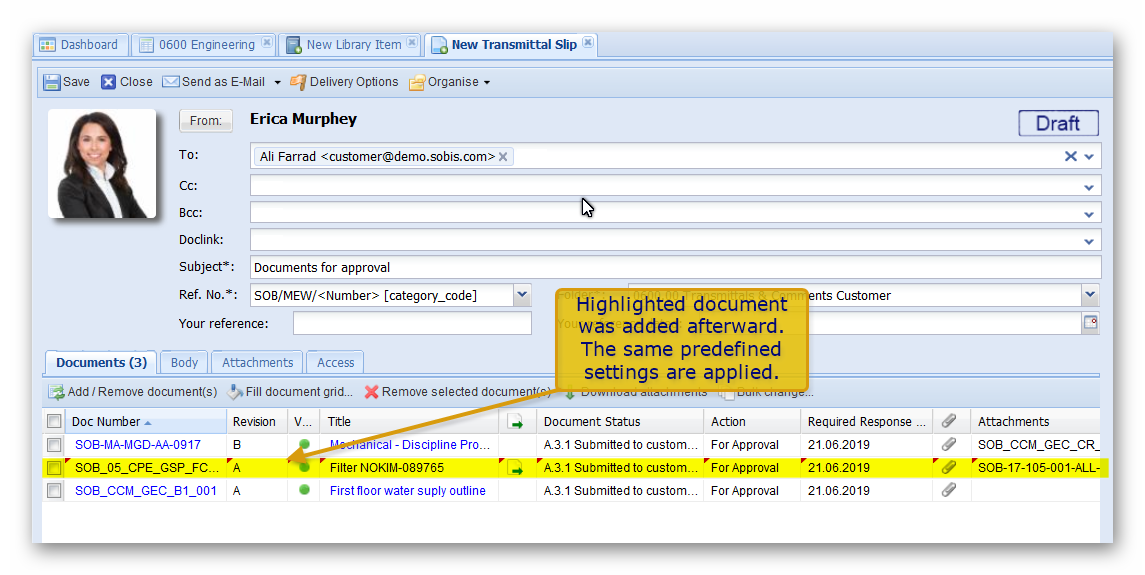1145x575 pixels.
Task: Click green arrow icon in highlighted row
Action: click(x=516, y=468)
